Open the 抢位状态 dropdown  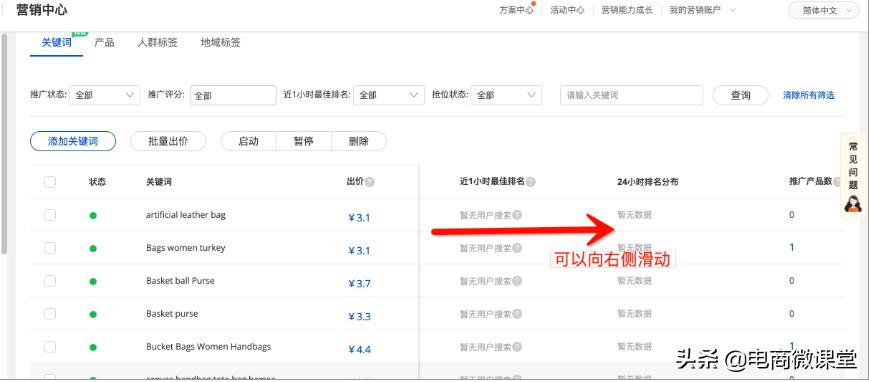click(506, 95)
